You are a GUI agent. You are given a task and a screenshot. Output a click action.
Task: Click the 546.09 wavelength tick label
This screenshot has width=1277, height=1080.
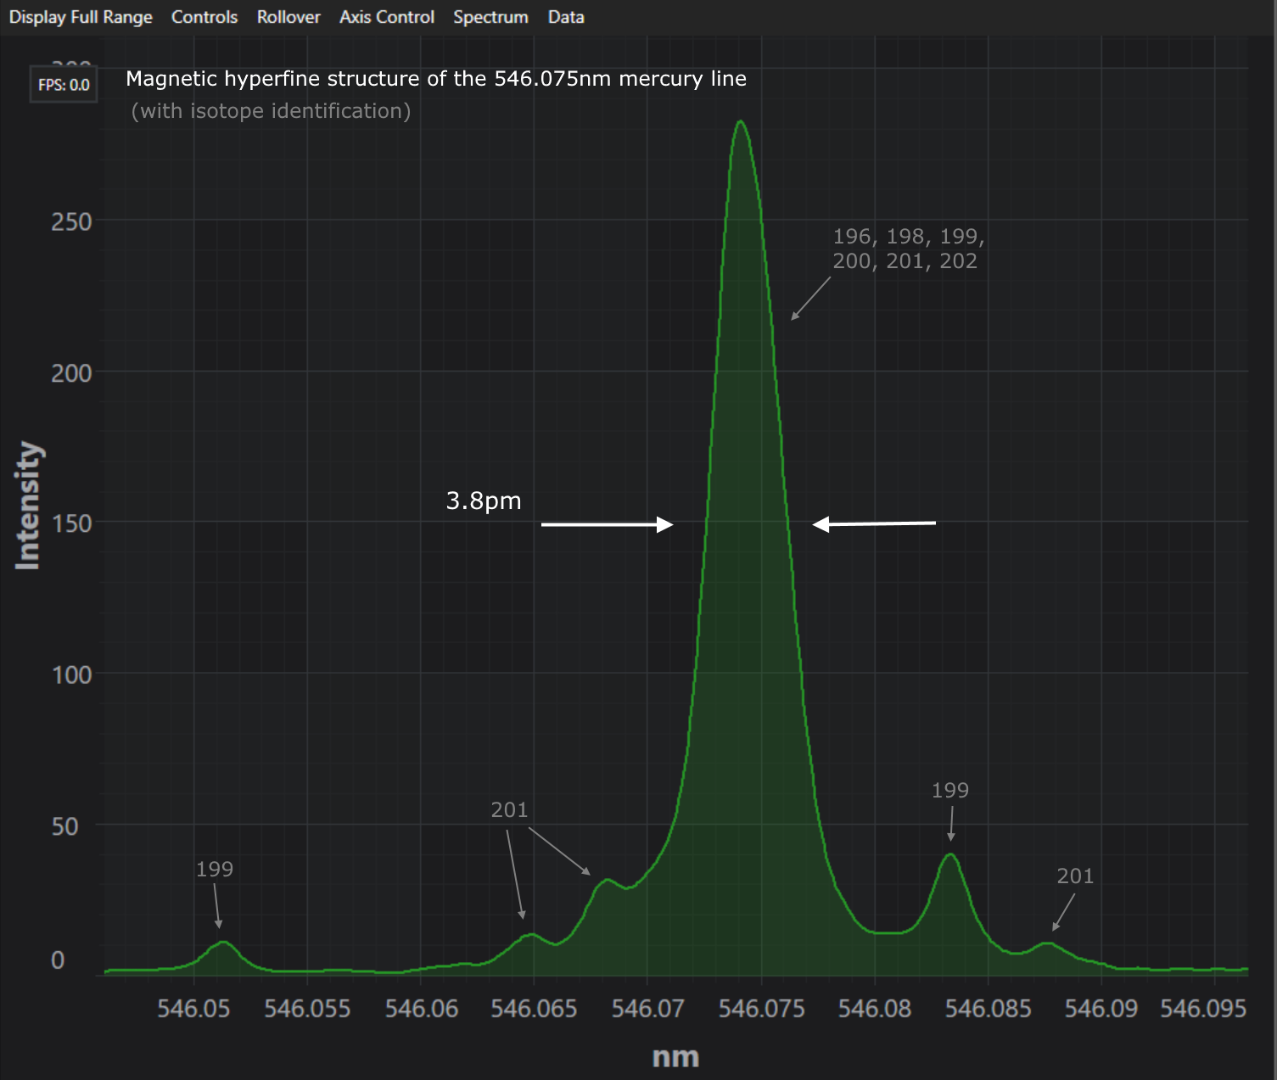[x=1101, y=1008]
